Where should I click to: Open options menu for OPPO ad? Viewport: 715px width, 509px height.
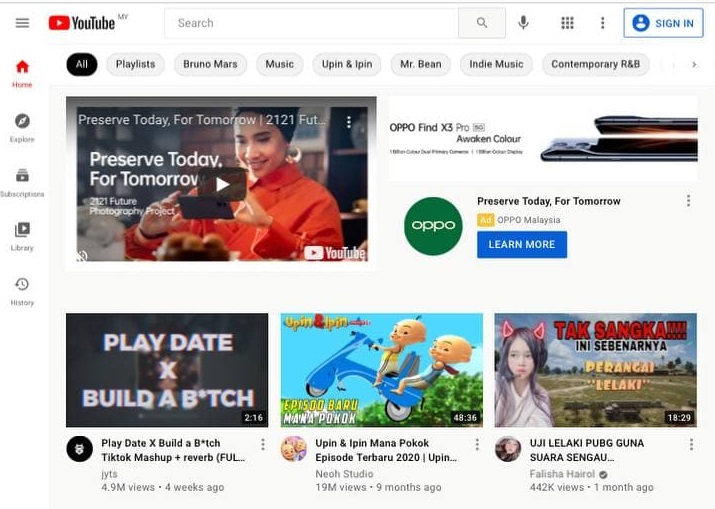[x=688, y=201]
